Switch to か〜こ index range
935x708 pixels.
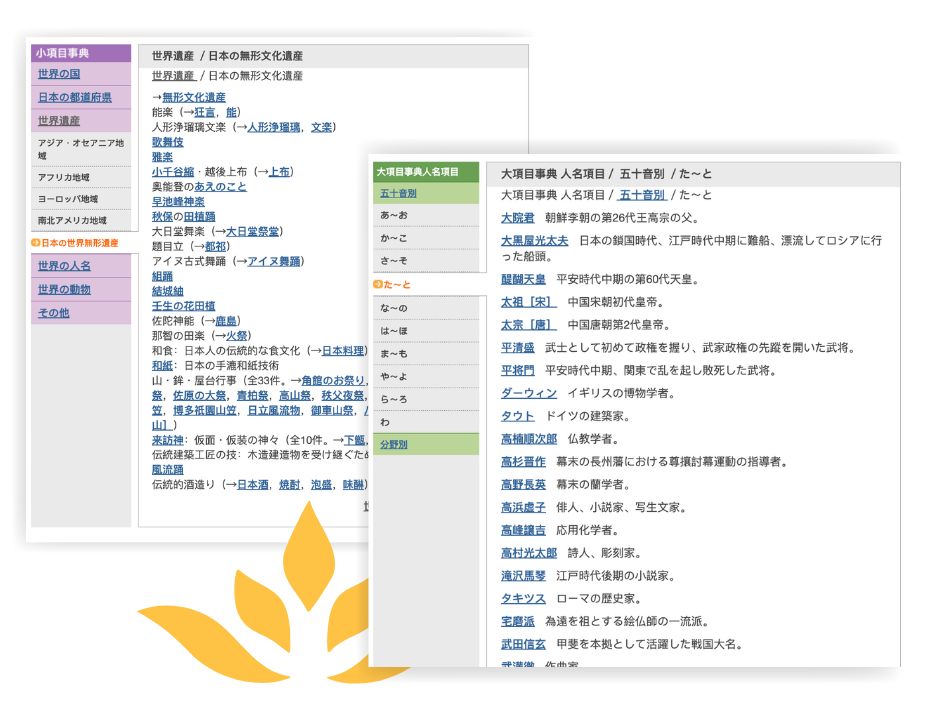(393, 238)
